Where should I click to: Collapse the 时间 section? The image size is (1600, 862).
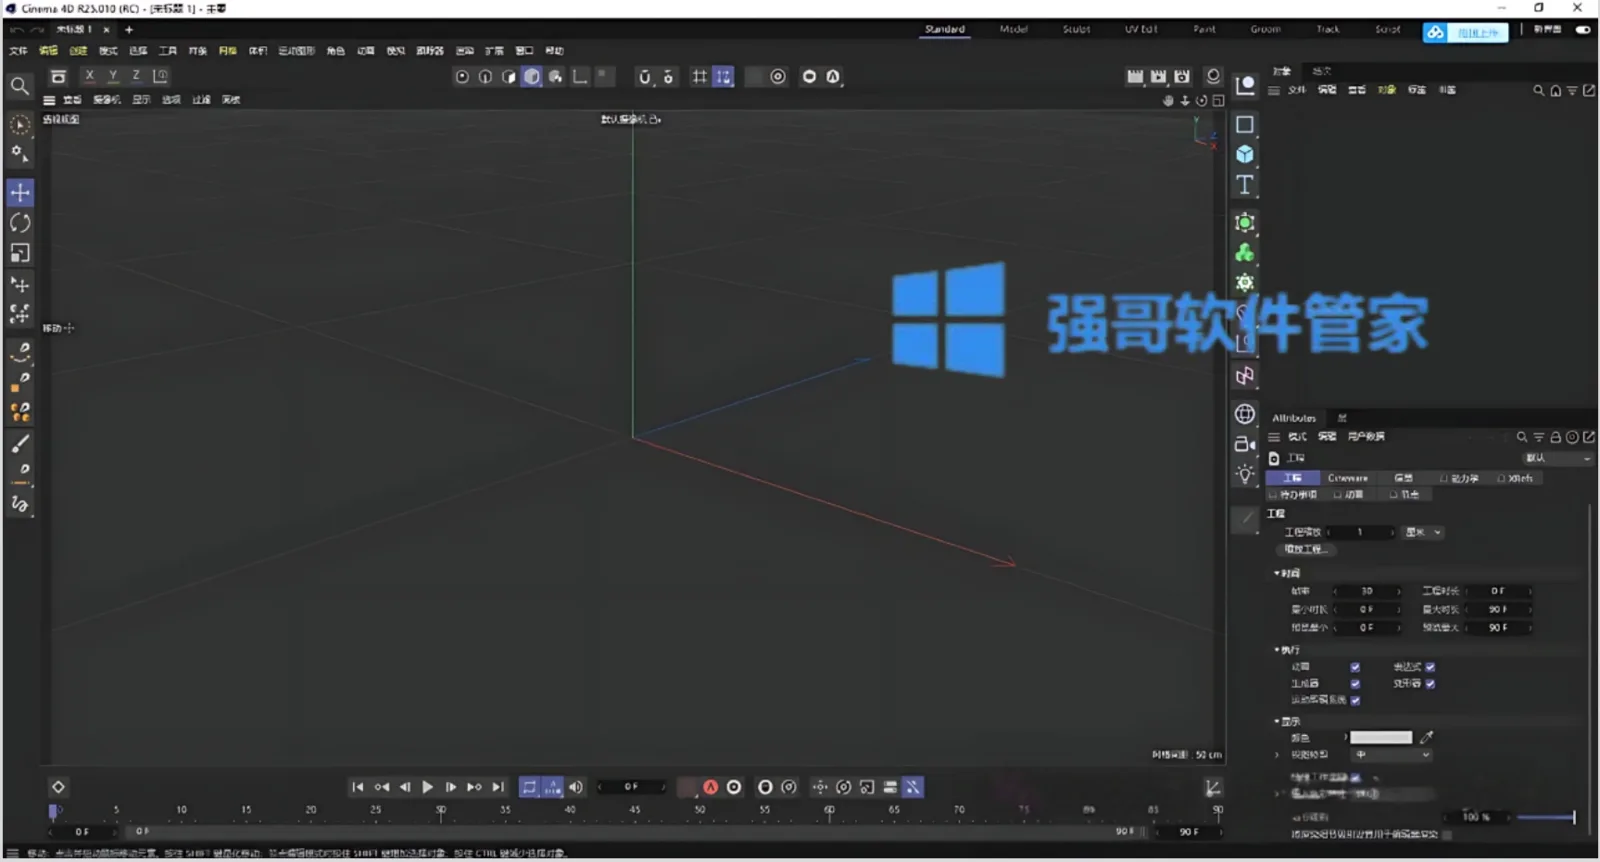pyautogui.click(x=1277, y=574)
